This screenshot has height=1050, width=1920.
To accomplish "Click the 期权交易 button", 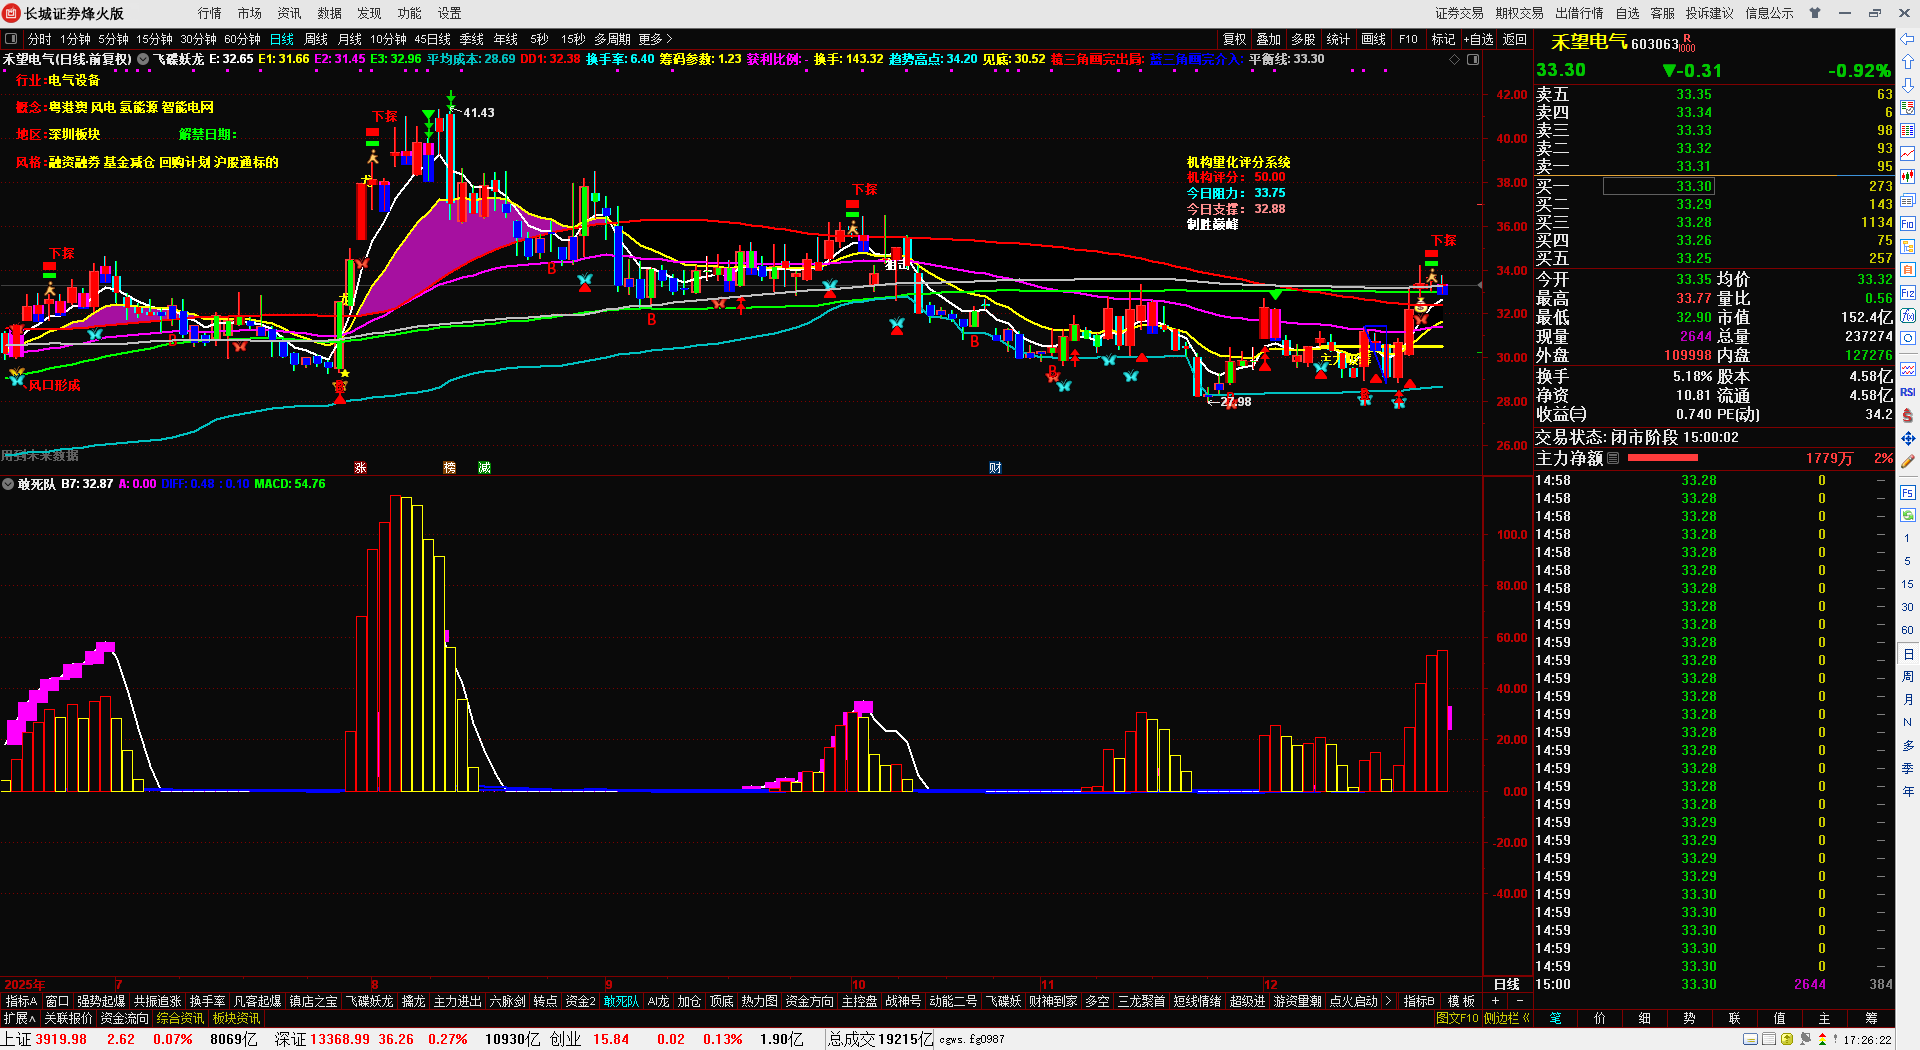I will [x=1520, y=13].
